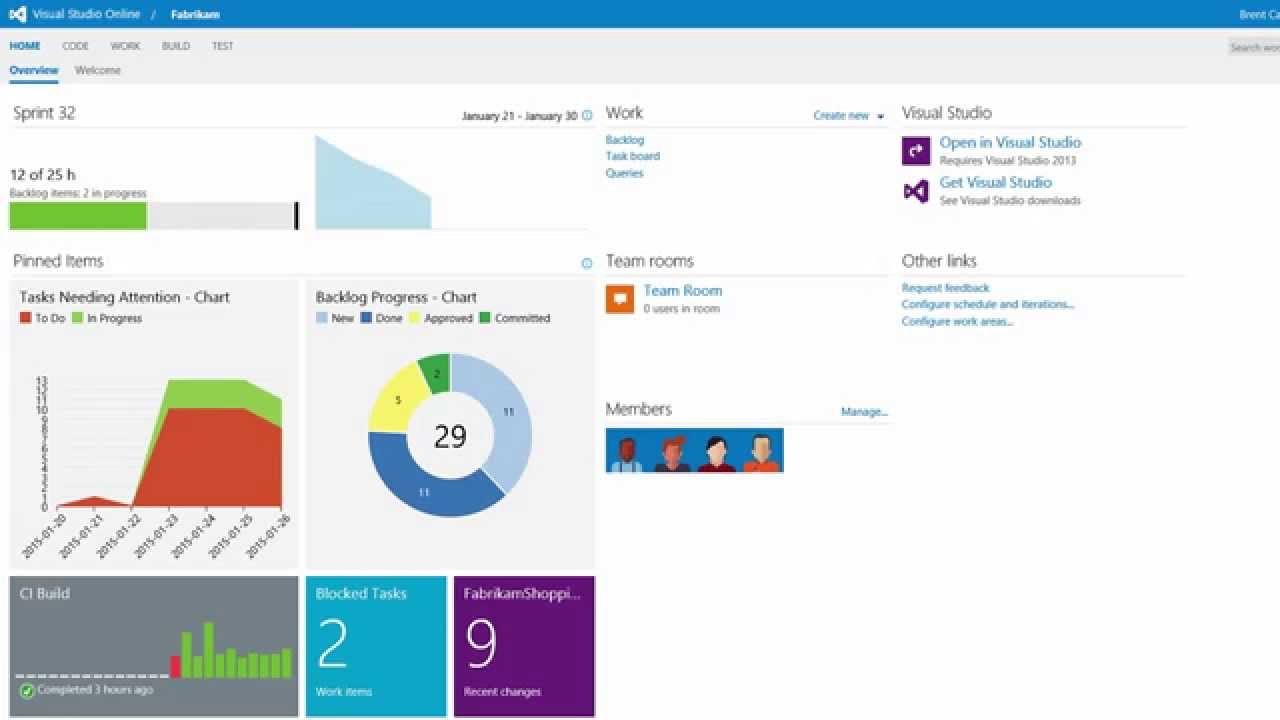
Task: Click Open in Visual Studio link
Action: (1010, 143)
